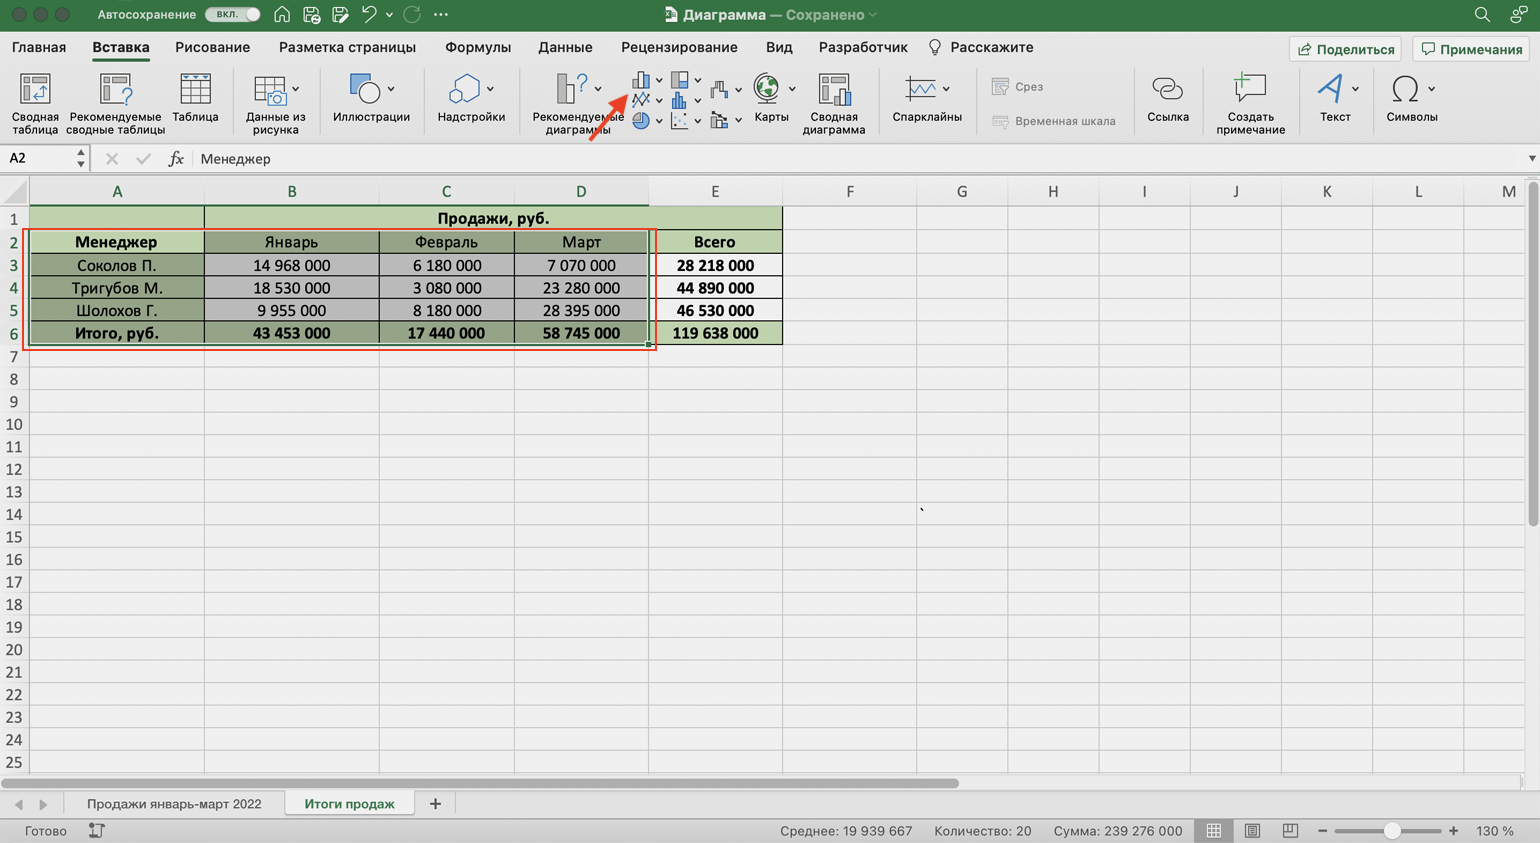This screenshot has height=843, width=1540.
Task: Click the Поделиться share button
Action: (1345, 49)
